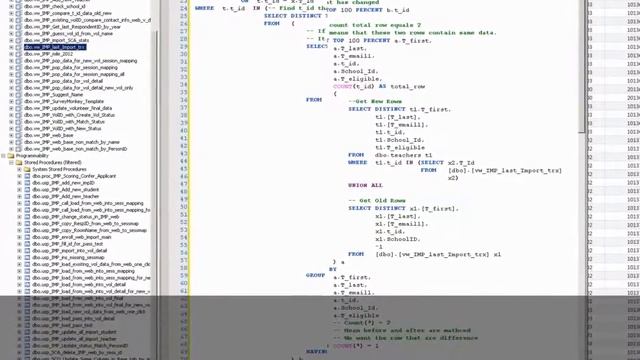Click 'FROM dbo.teachers t1' in the query
Screen dimensions: 640x360
[x=390, y=155]
